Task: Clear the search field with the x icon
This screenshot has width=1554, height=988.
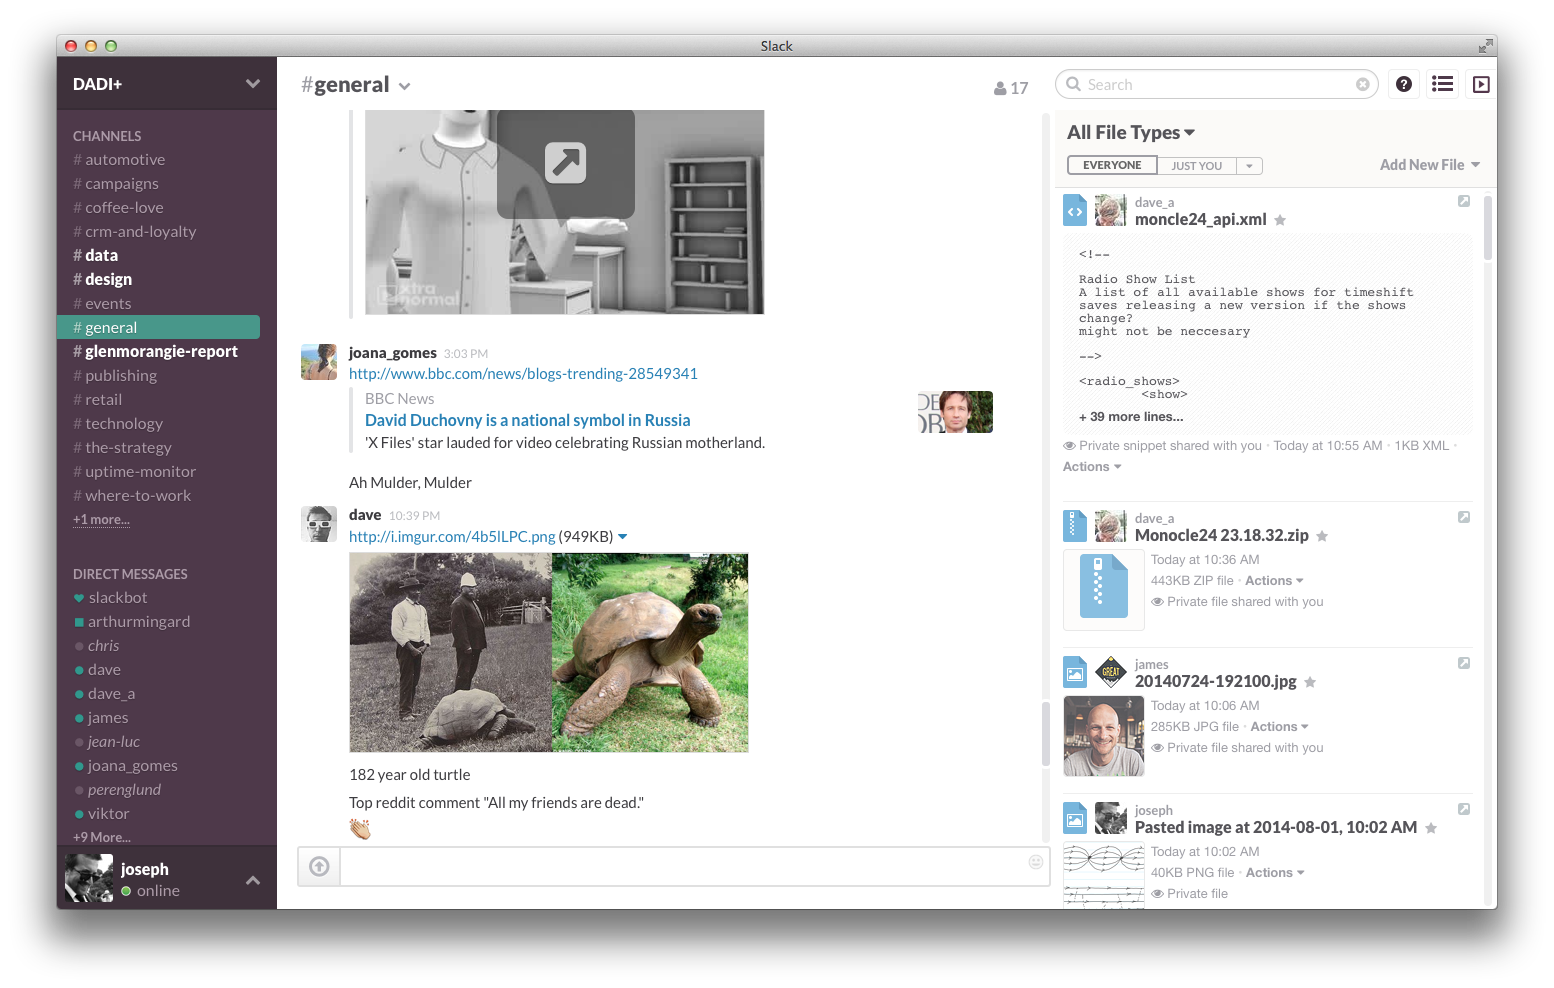Action: pos(1362,84)
